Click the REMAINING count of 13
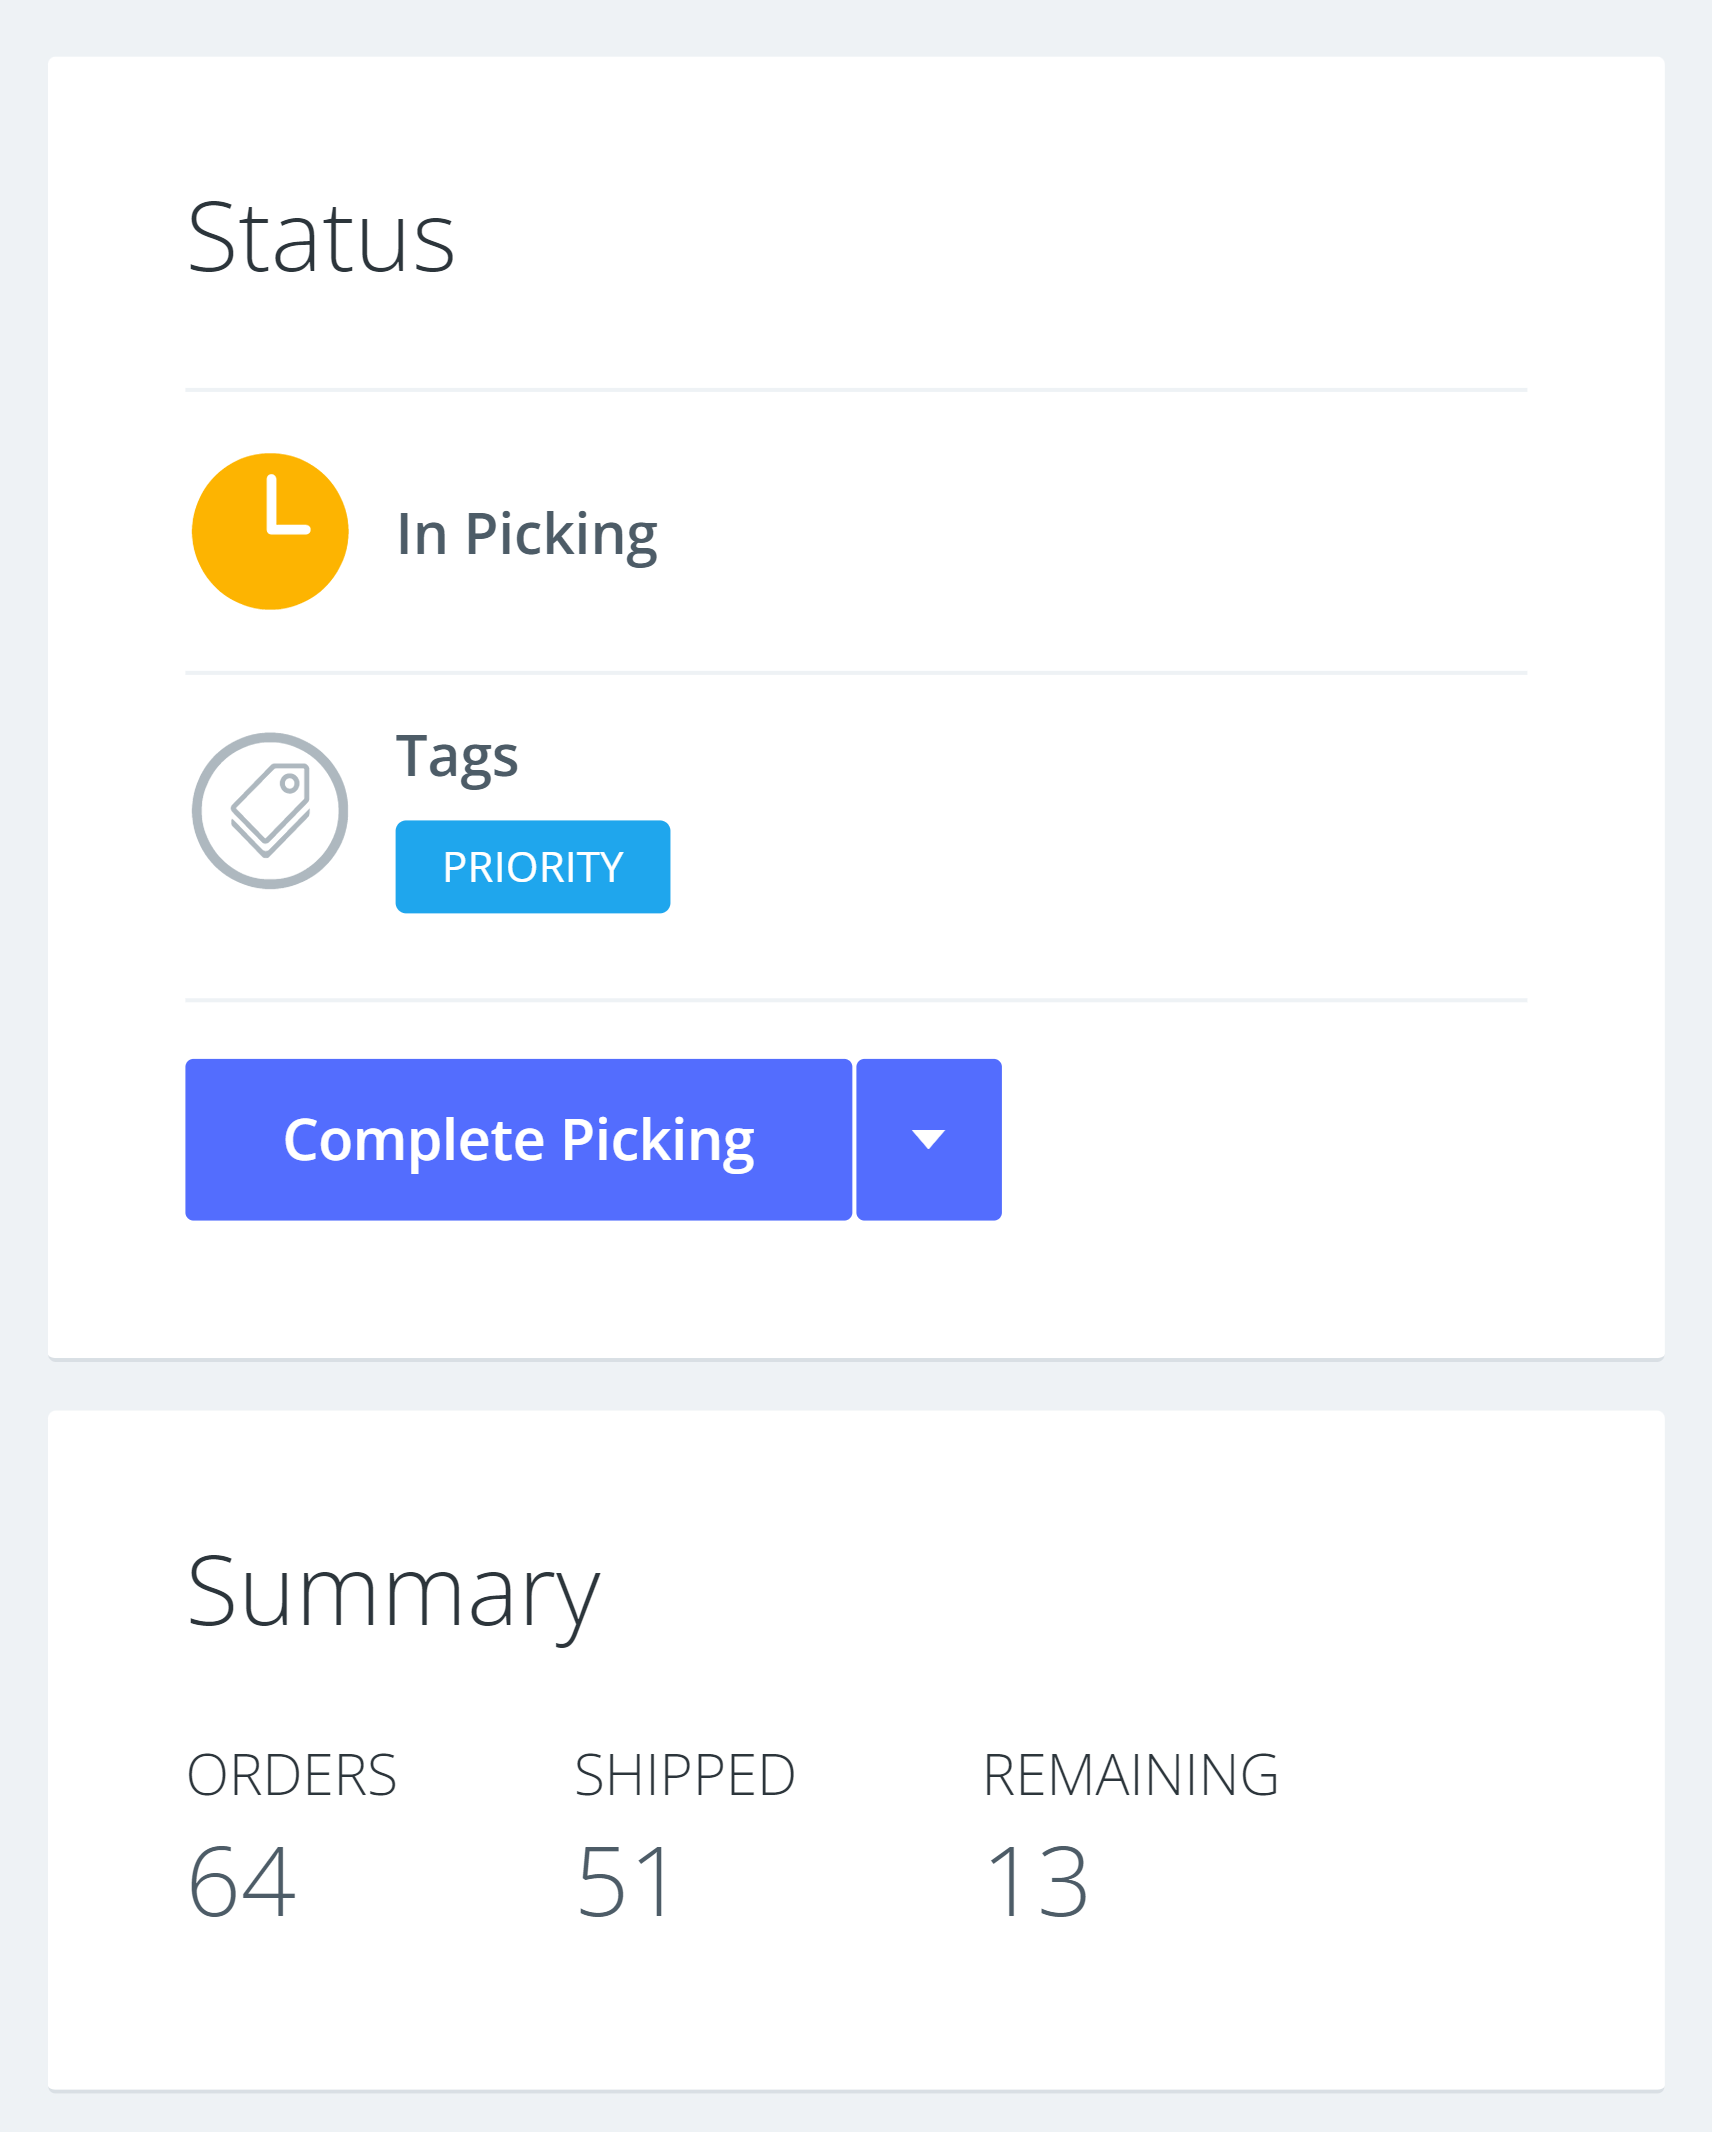Viewport: 1712px width, 2132px height. click(x=1037, y=1881)
